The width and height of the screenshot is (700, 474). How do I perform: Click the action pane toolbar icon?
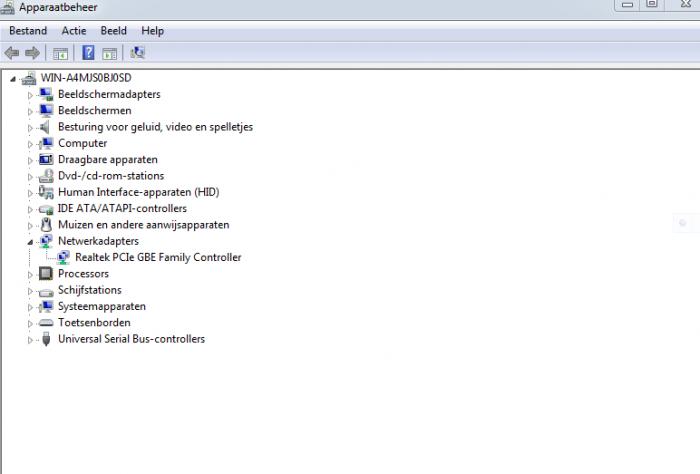tap(109, 54)
